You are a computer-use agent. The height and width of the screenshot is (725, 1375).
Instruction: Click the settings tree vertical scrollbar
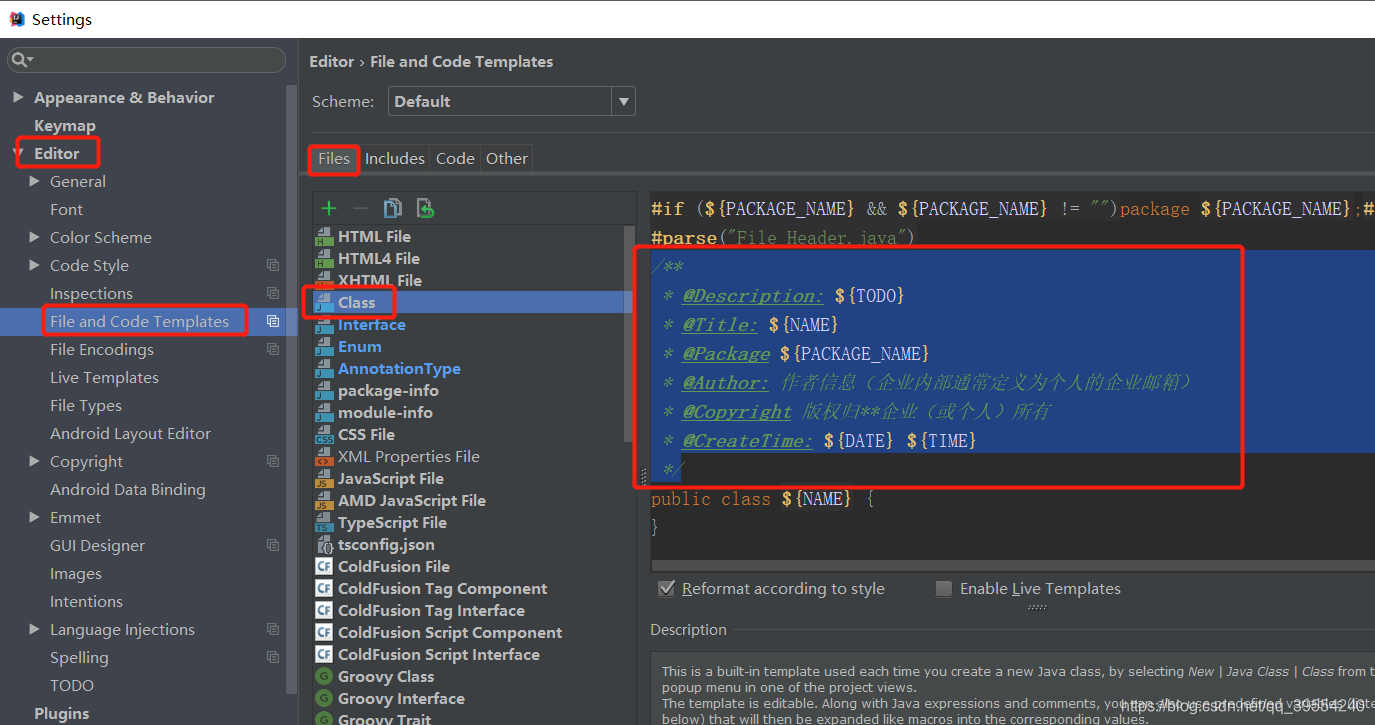(291, 390)
